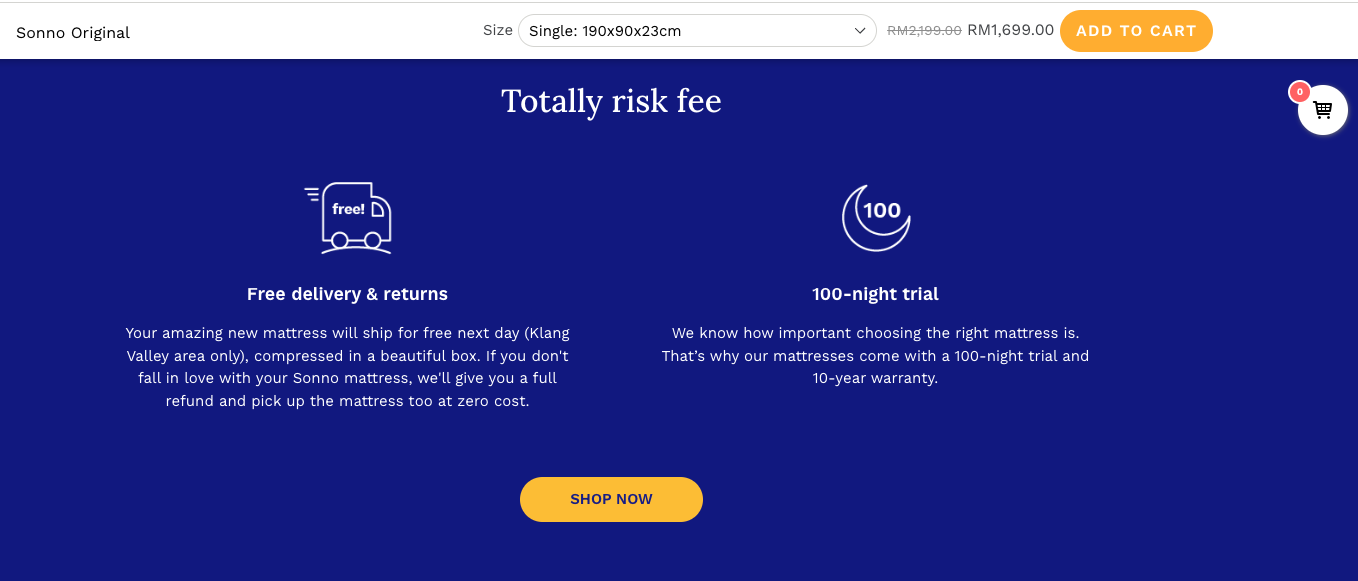Select the "100-night trial" heading
The image size is (1358, 581).
[875, 294]
